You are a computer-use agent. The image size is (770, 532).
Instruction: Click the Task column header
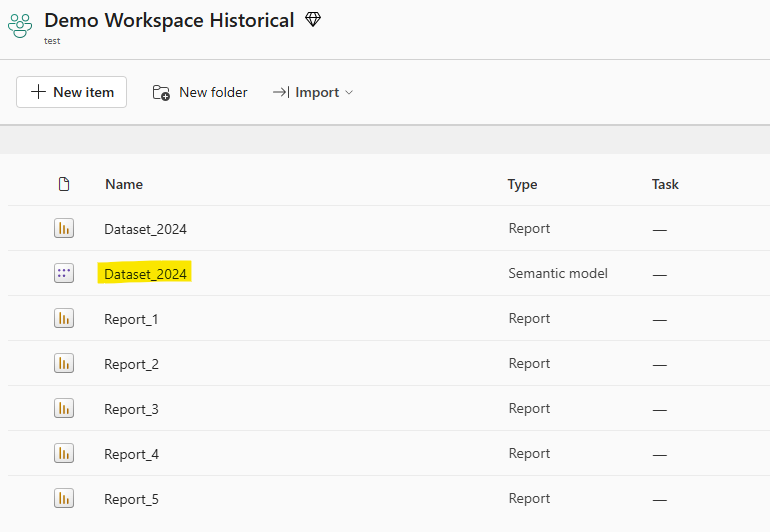tap(665, 184)
